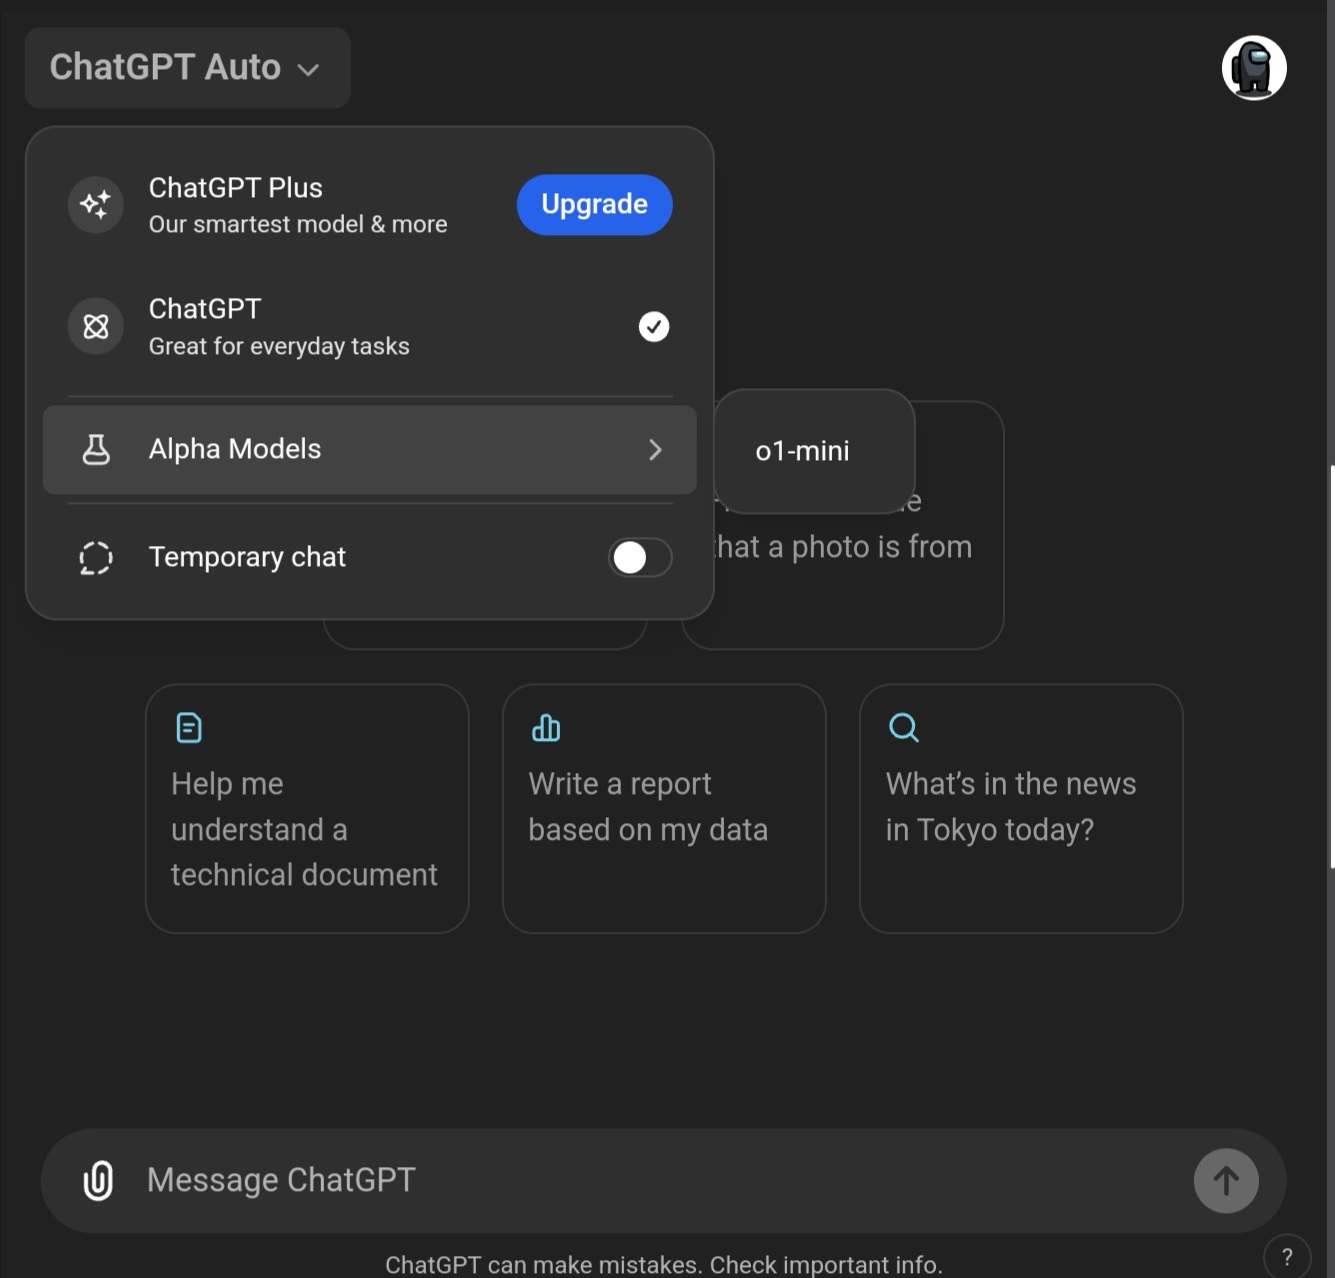Click the help question mark button
Viewport: 1335px width, 1278px height.
pos(1287,1255)
